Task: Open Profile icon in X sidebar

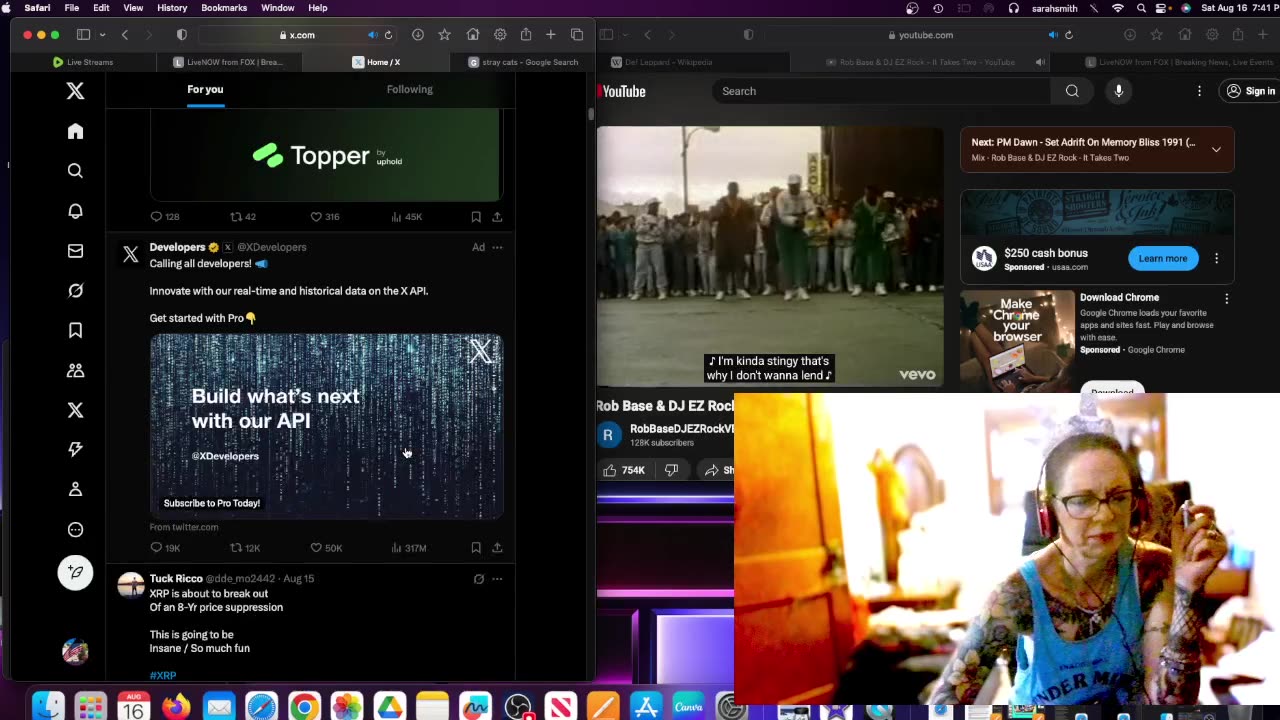Action: click(75, 490)
